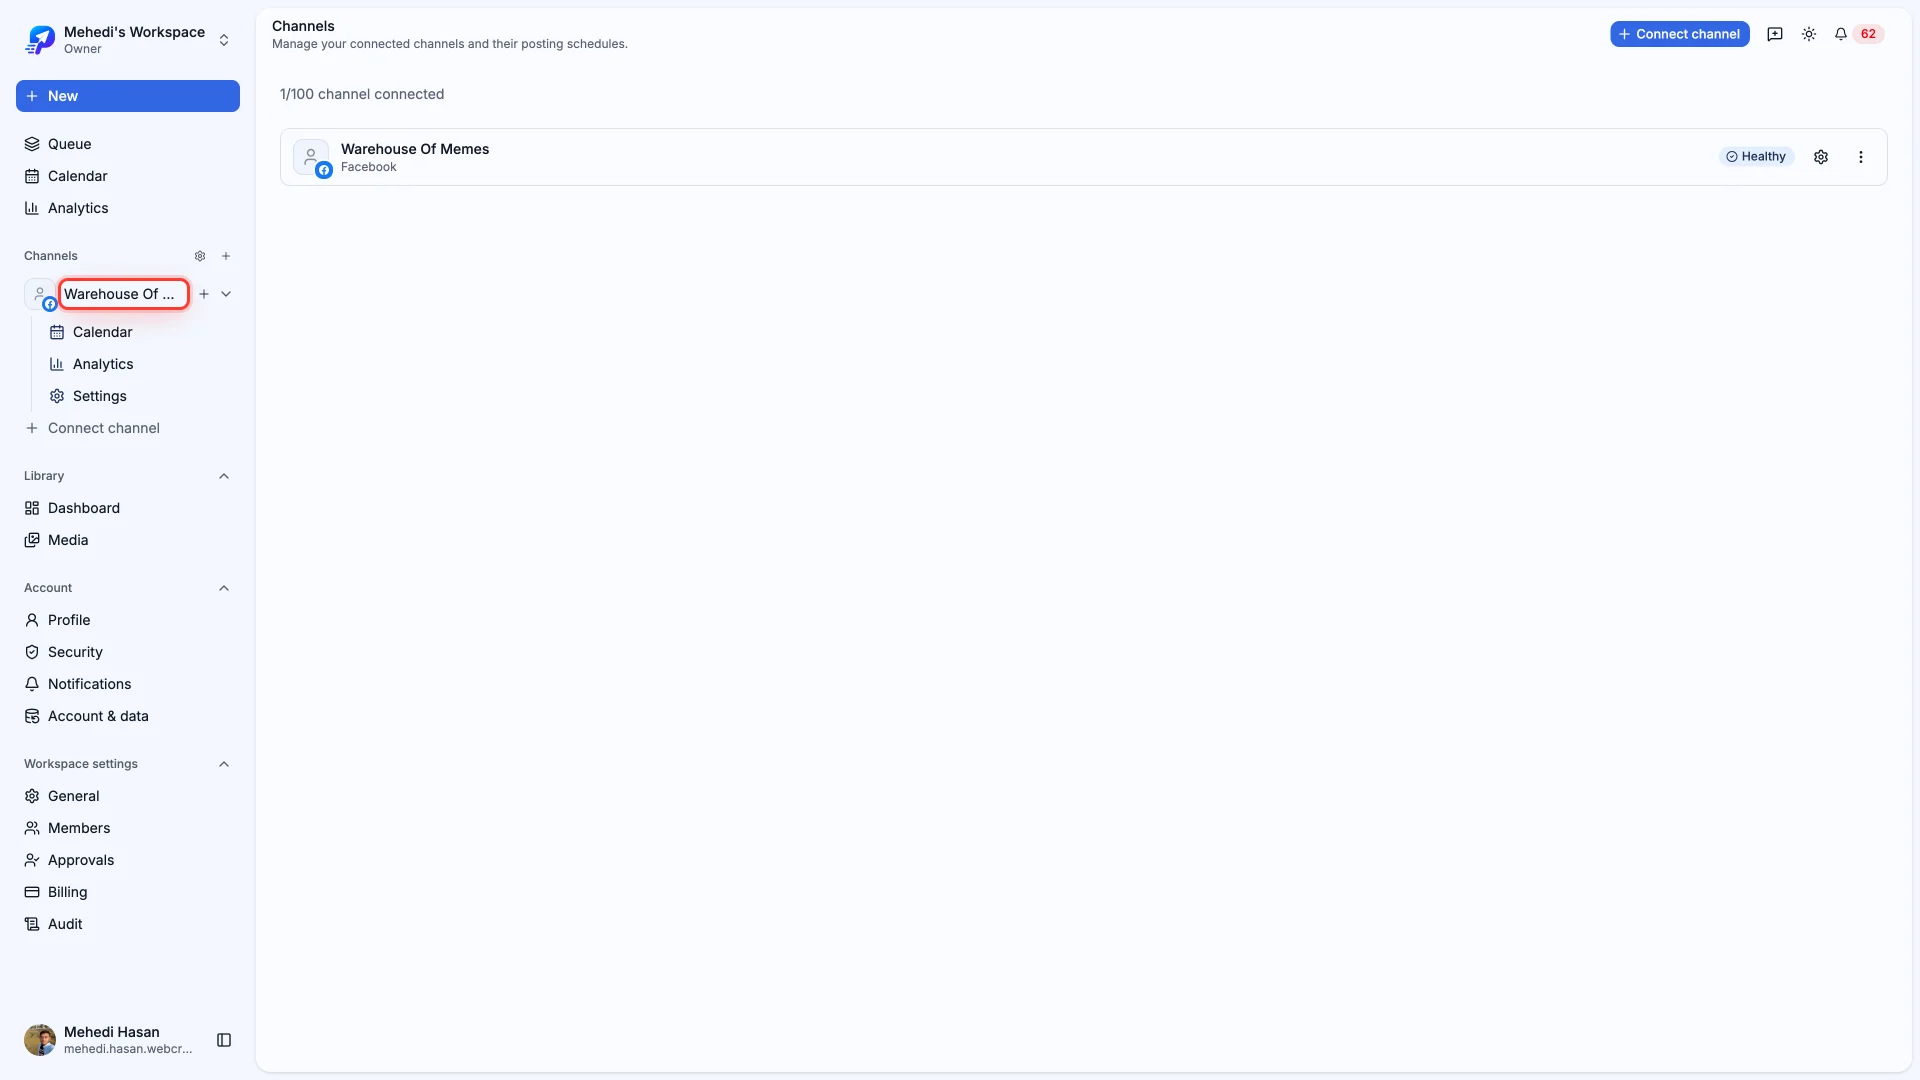Collapse the Workspace settings section

(224, 764)
